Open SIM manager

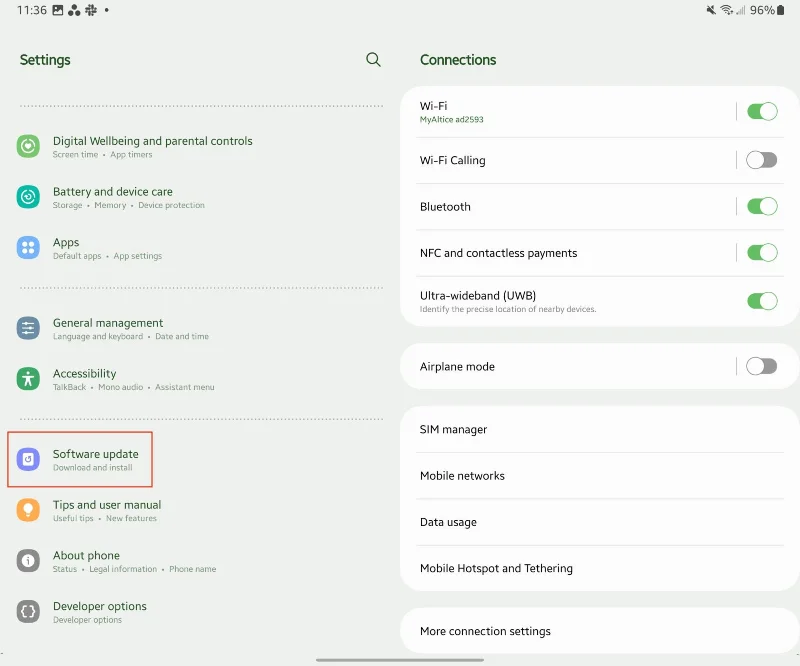tap(599, 429)
